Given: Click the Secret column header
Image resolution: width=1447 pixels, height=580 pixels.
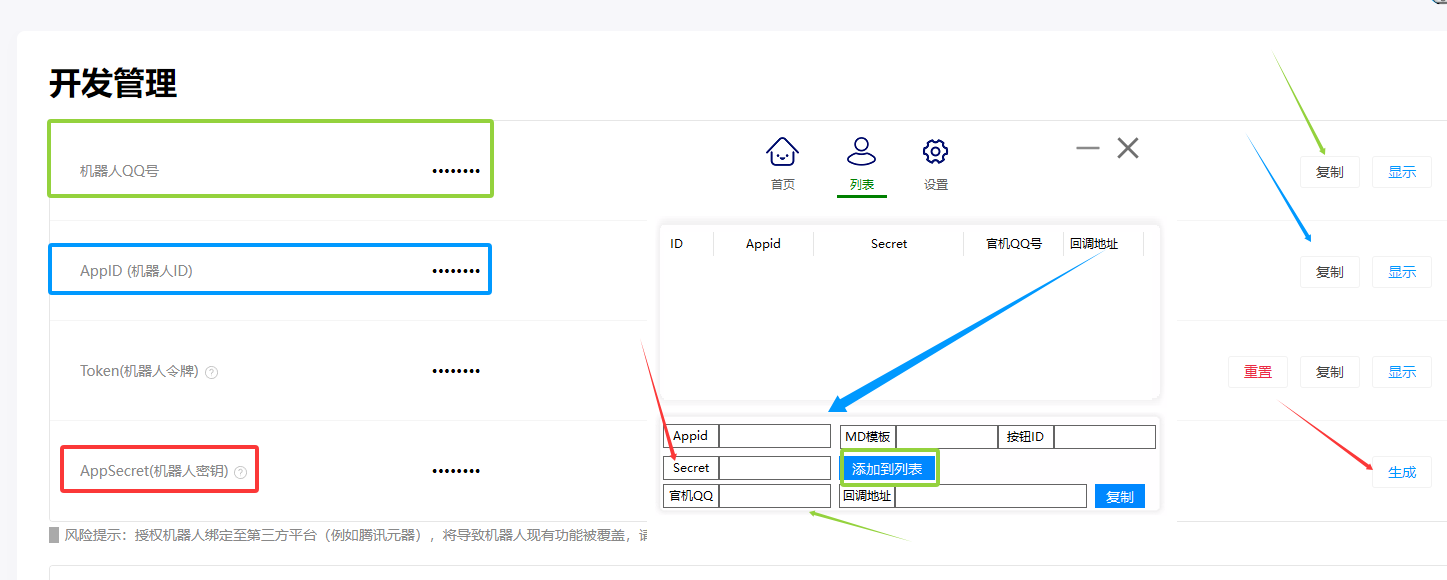Looking at the screenshot, I should 888,244.
